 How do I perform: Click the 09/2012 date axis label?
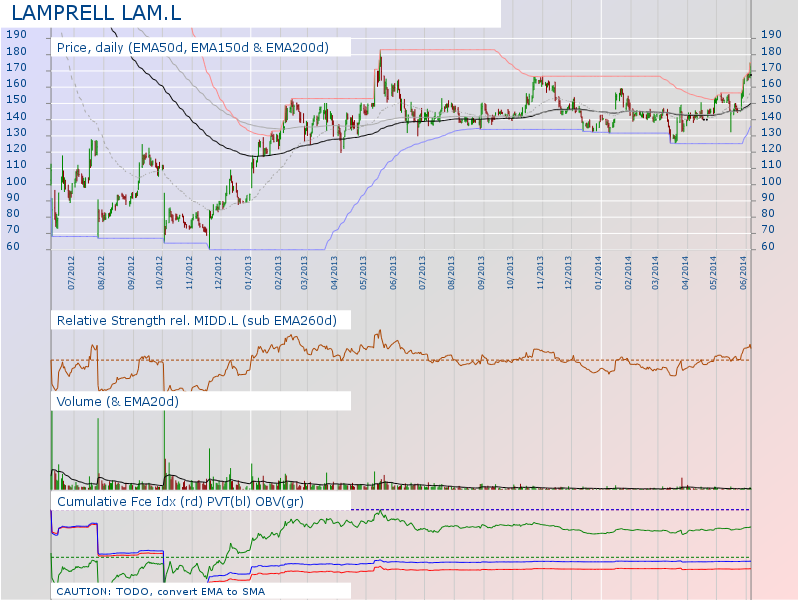131,273
